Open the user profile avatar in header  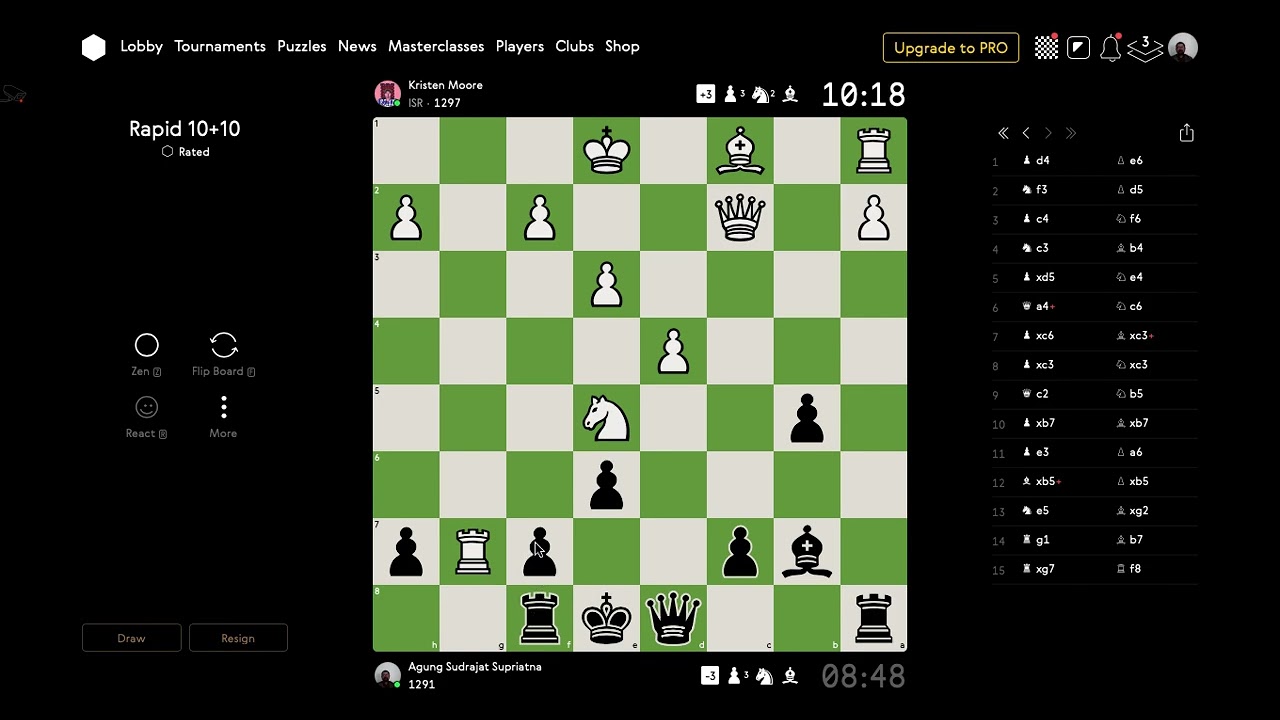[x=1183, y=47]
